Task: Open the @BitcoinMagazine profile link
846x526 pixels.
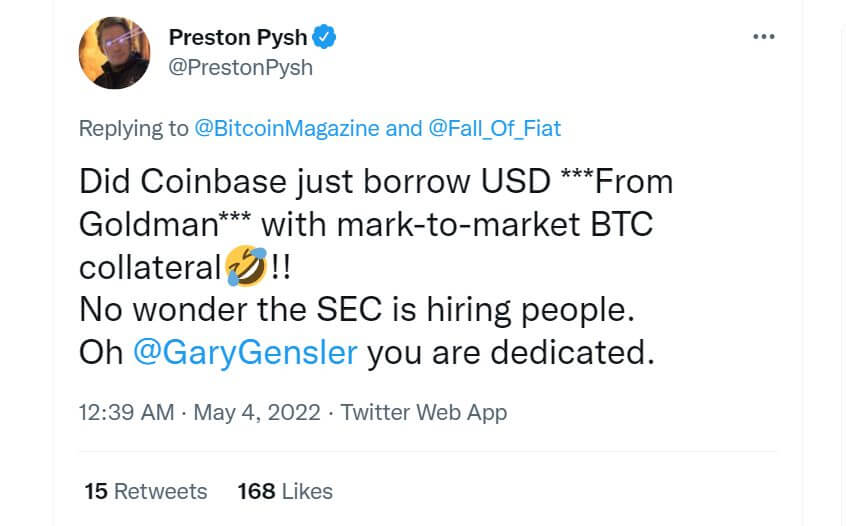Action: pyautogui.click(x=286, y=128)
